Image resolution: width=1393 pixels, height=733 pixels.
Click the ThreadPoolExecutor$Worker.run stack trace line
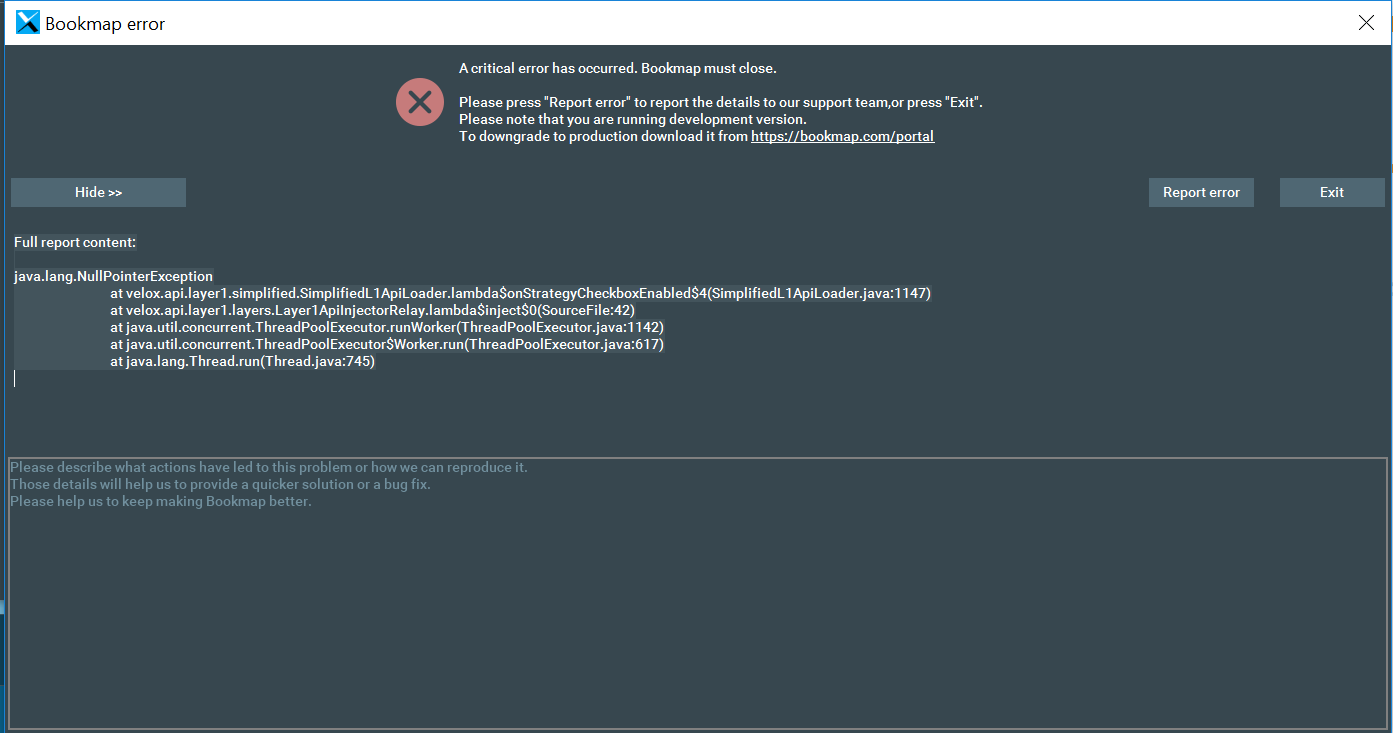coord(387,344)
